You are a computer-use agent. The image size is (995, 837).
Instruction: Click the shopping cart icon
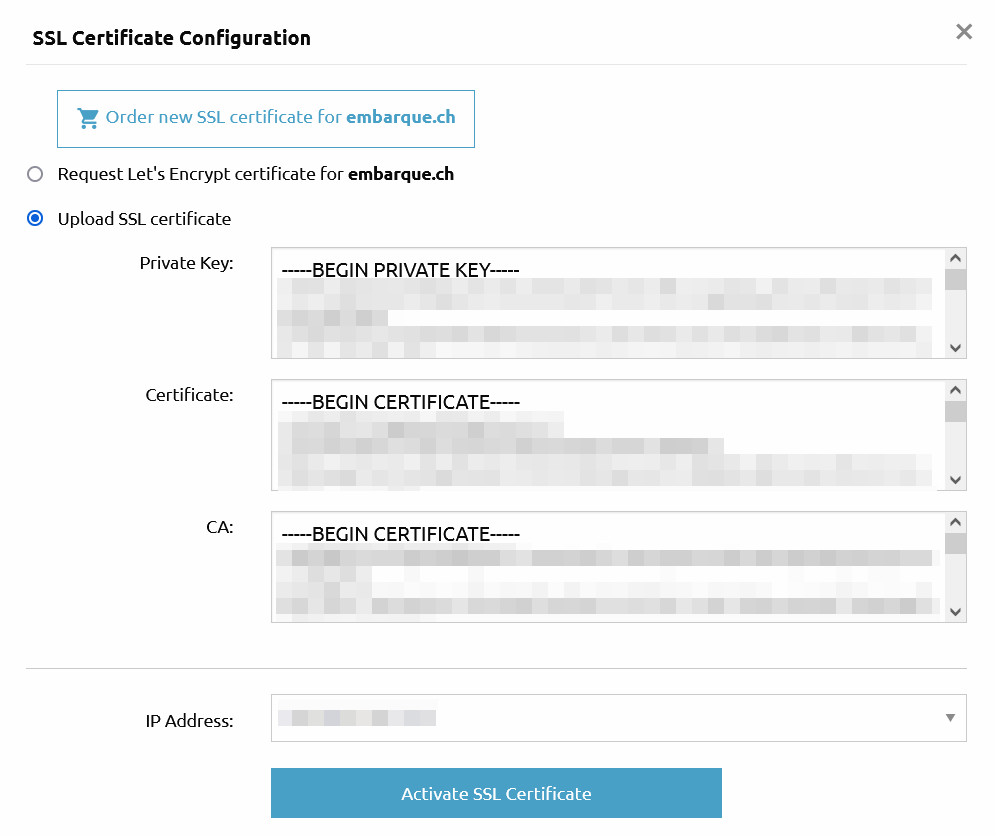88,118
